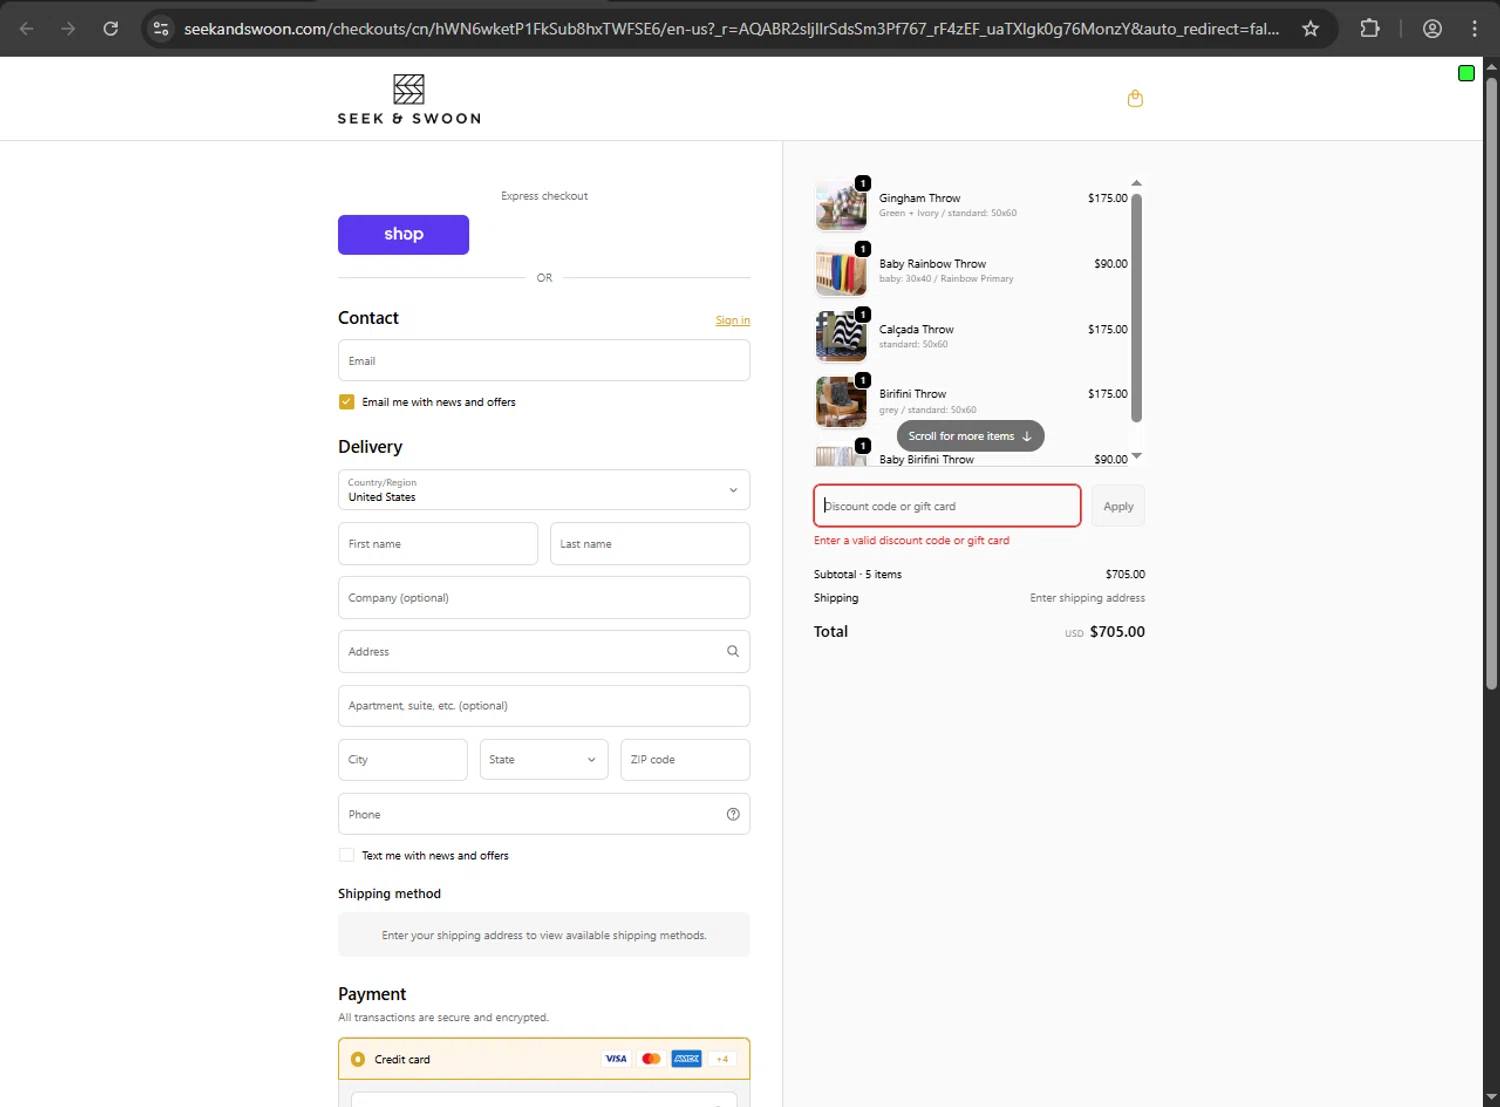Click the green extension indicator square
Image resolution: width=1500 pixels, height=1107 pixels.
tap(1466, 73)
